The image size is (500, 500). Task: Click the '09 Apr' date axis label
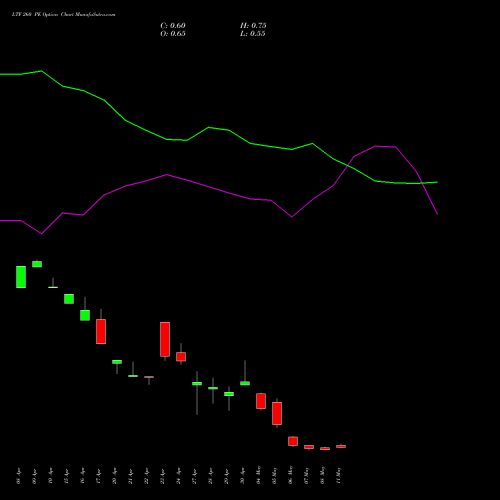[x=34, y=476]
